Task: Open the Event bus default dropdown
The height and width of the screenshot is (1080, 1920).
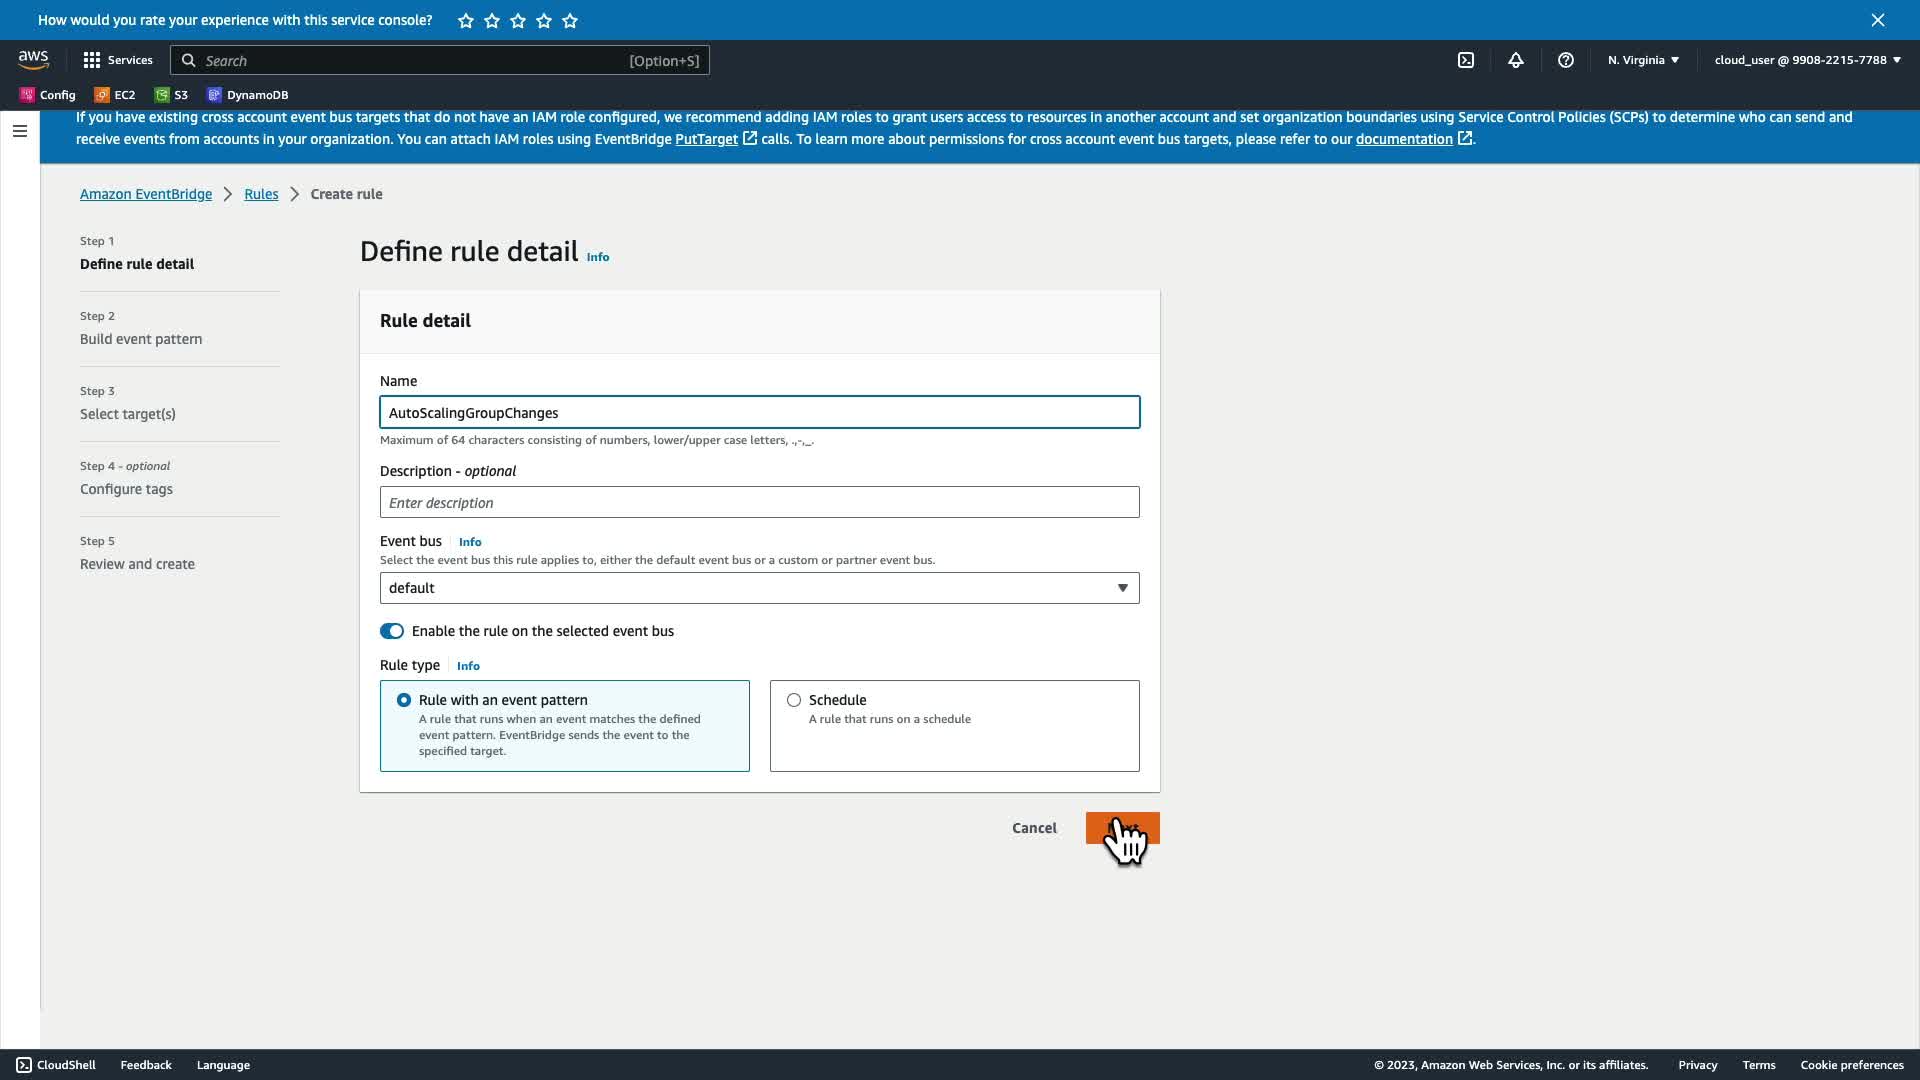Action: pos(759,588)
